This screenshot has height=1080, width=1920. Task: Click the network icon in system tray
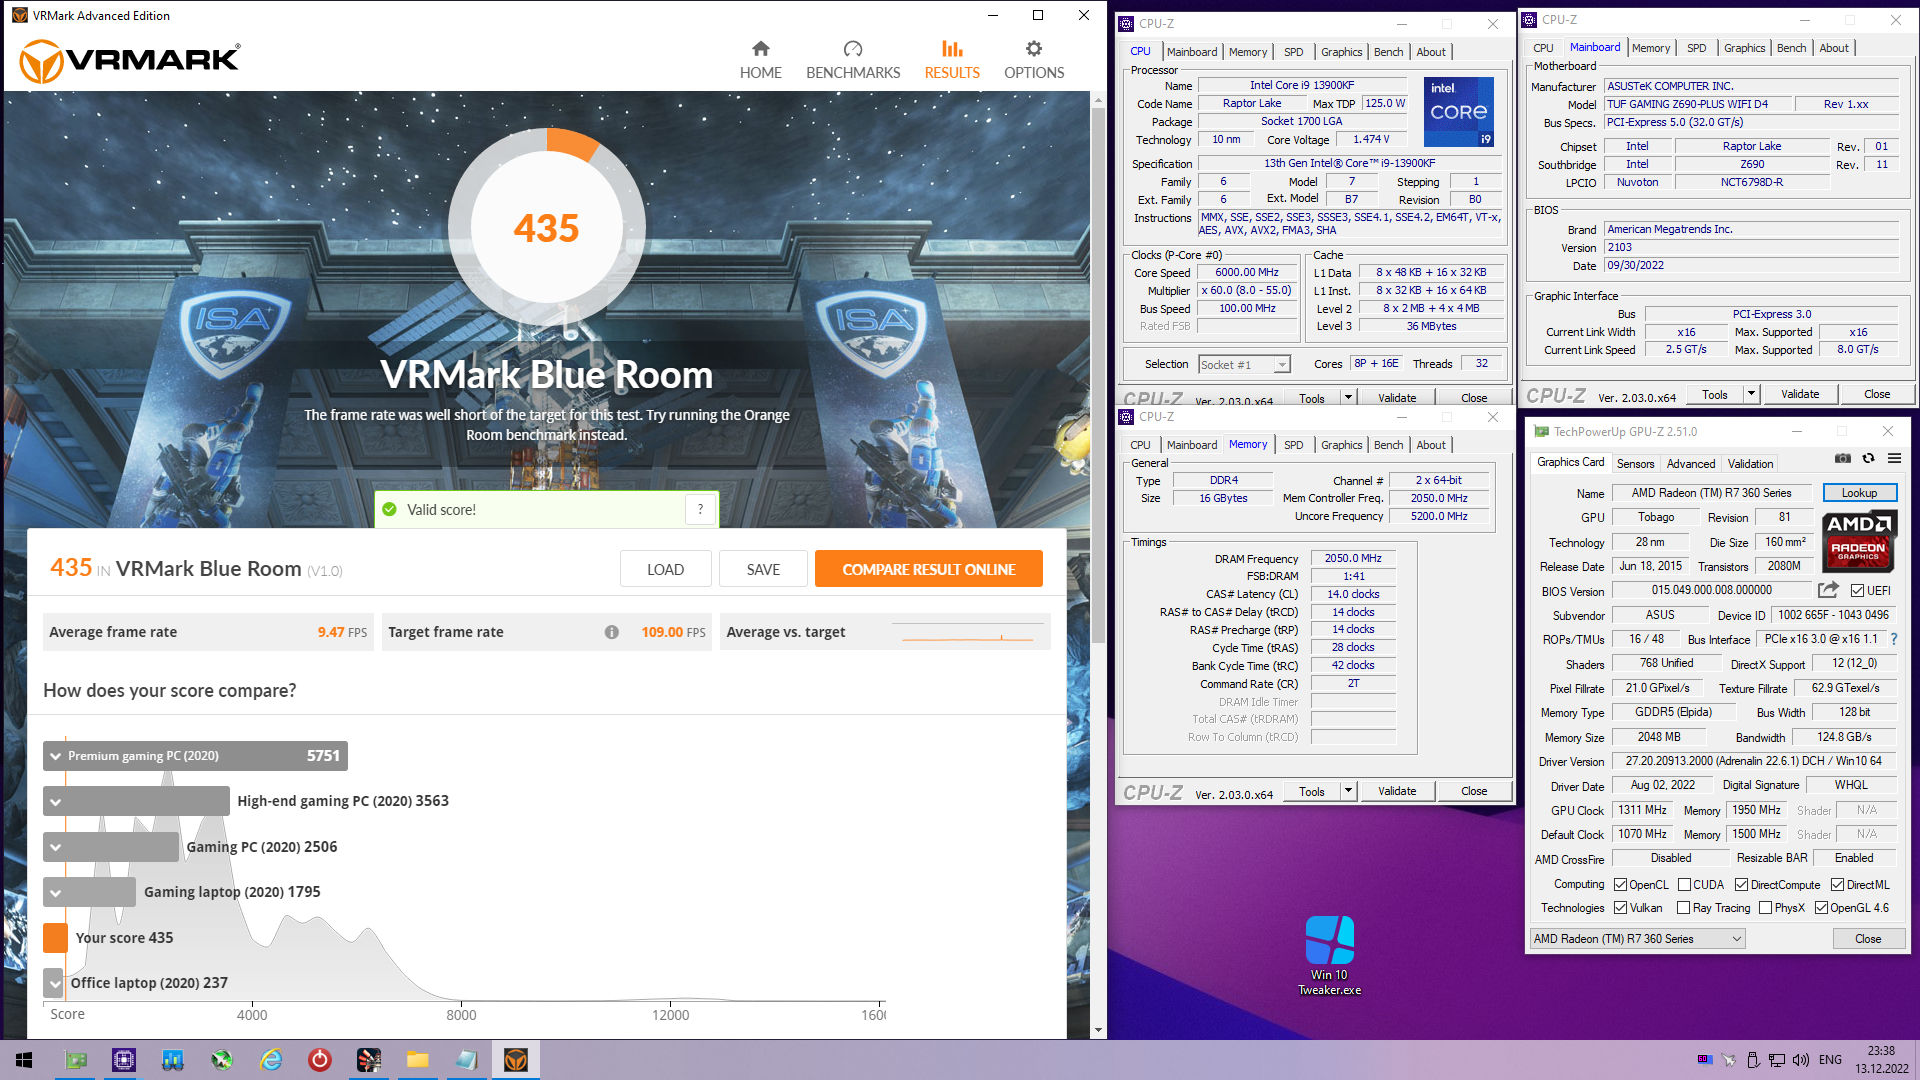[x=1776, y=1060]
